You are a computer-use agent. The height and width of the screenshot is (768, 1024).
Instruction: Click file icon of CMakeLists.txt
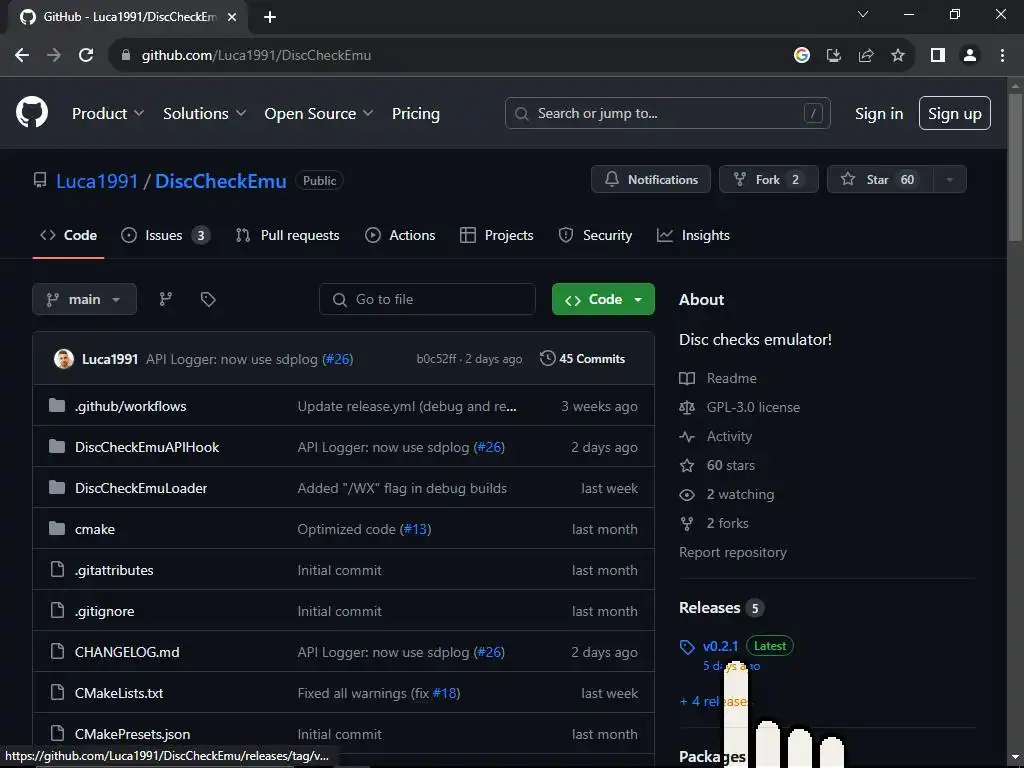(57, 692)
